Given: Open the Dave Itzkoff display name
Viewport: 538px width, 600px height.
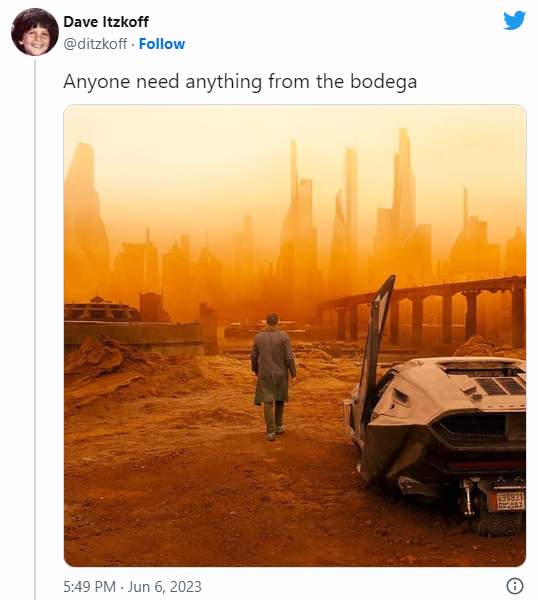Looking at the screenshot, I should point(106,22).
